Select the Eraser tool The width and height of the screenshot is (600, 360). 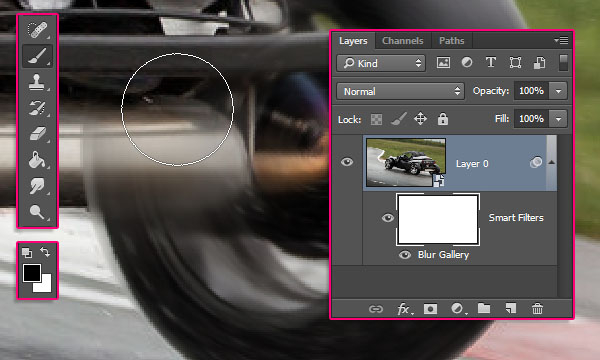pyautogui.click(x=38, y=134)
